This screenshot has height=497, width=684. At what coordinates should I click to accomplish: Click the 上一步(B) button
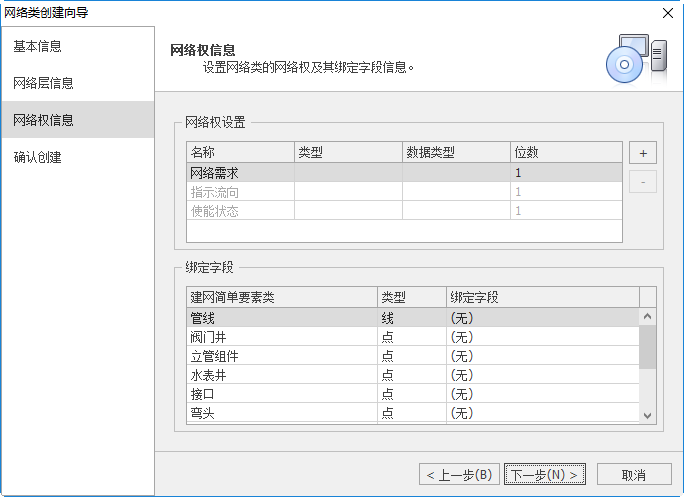[458, 474]
